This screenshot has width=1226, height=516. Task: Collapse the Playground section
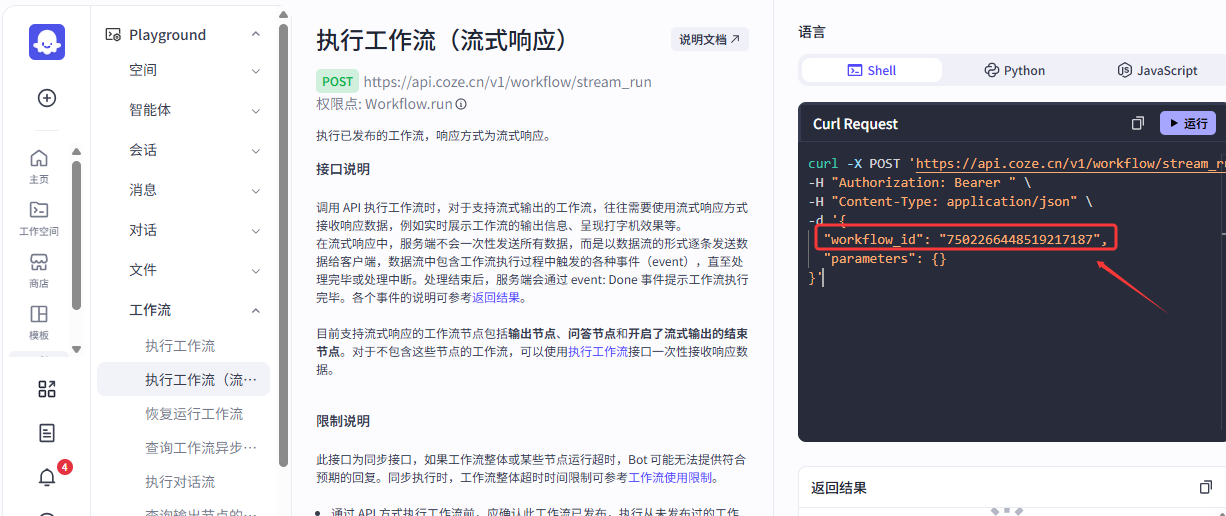click(x=256, y=35)
